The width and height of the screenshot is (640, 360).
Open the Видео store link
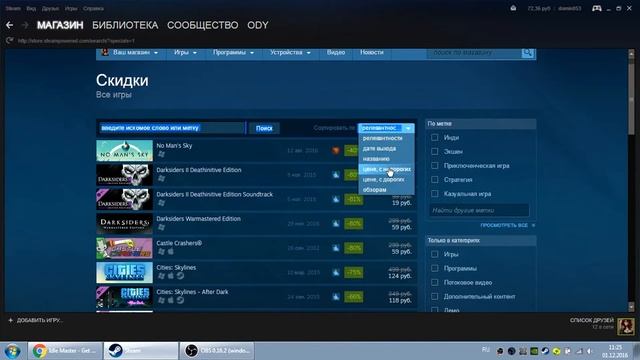336,53
